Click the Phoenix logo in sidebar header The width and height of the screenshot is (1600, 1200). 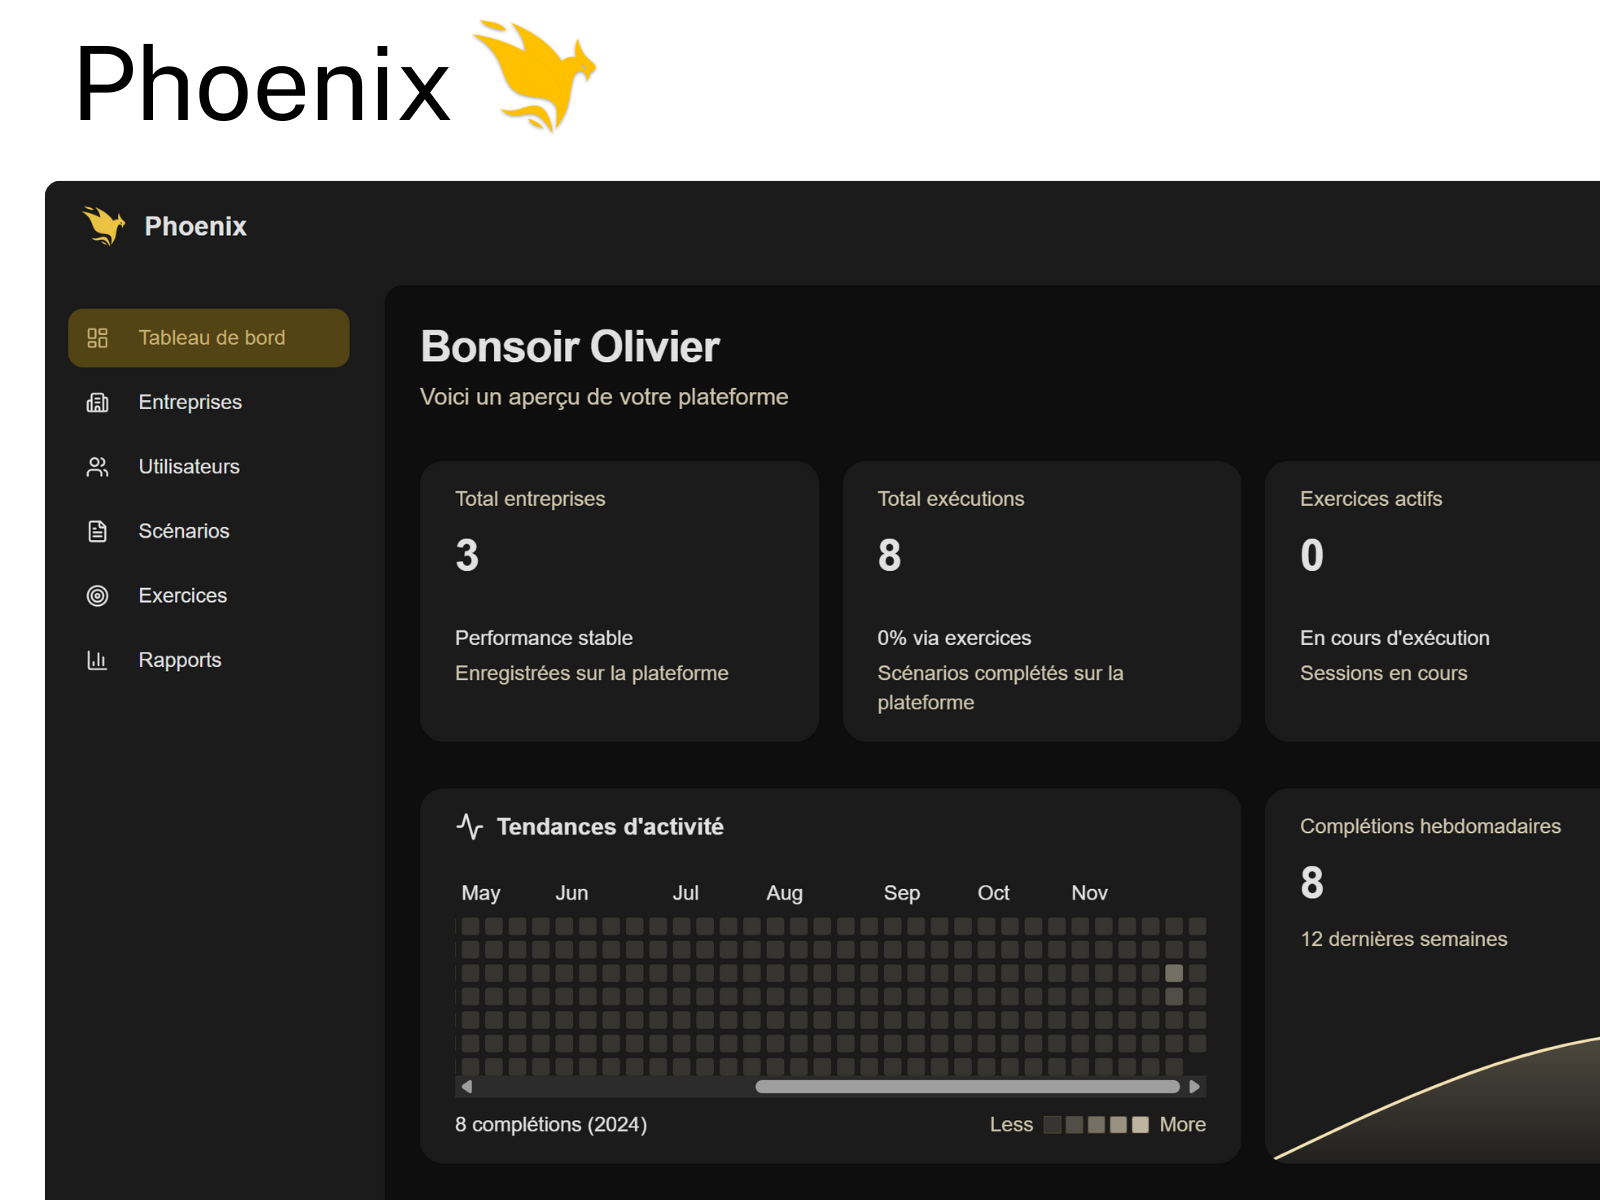click(104, 226)
